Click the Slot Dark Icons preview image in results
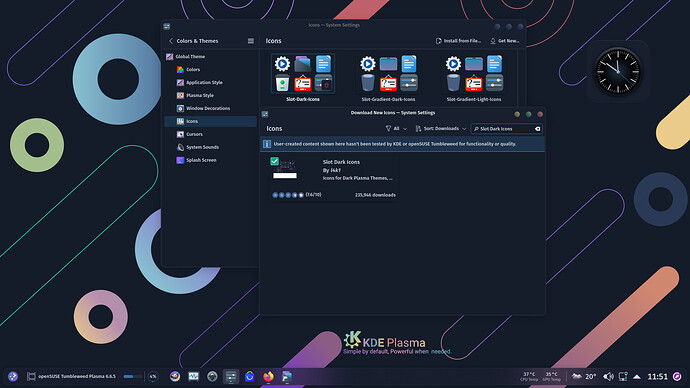 pos(285,169)
